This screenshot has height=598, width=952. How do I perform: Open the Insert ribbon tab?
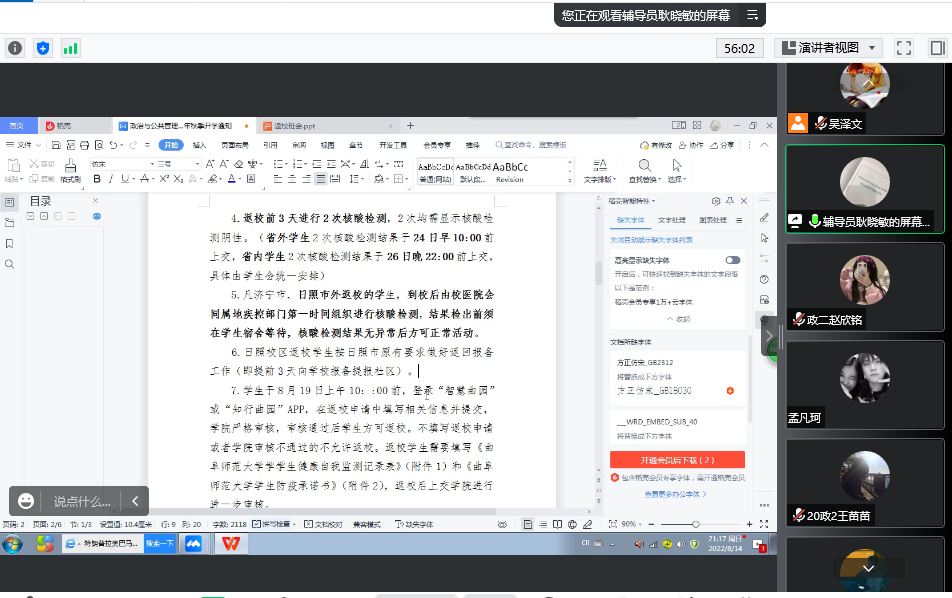[x=200, y=145]
